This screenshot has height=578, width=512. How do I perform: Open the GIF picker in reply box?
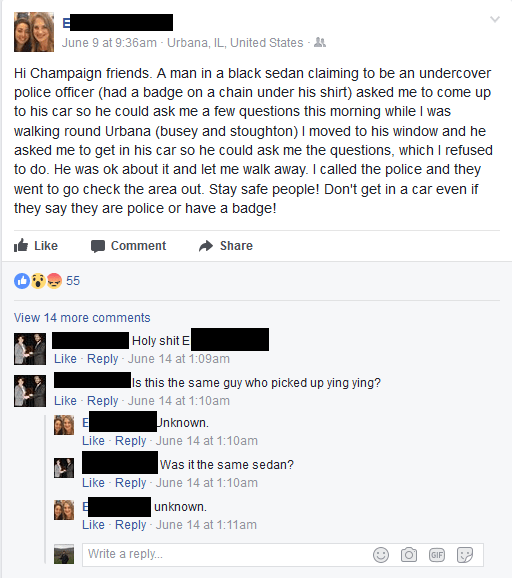tap(437, 555)
